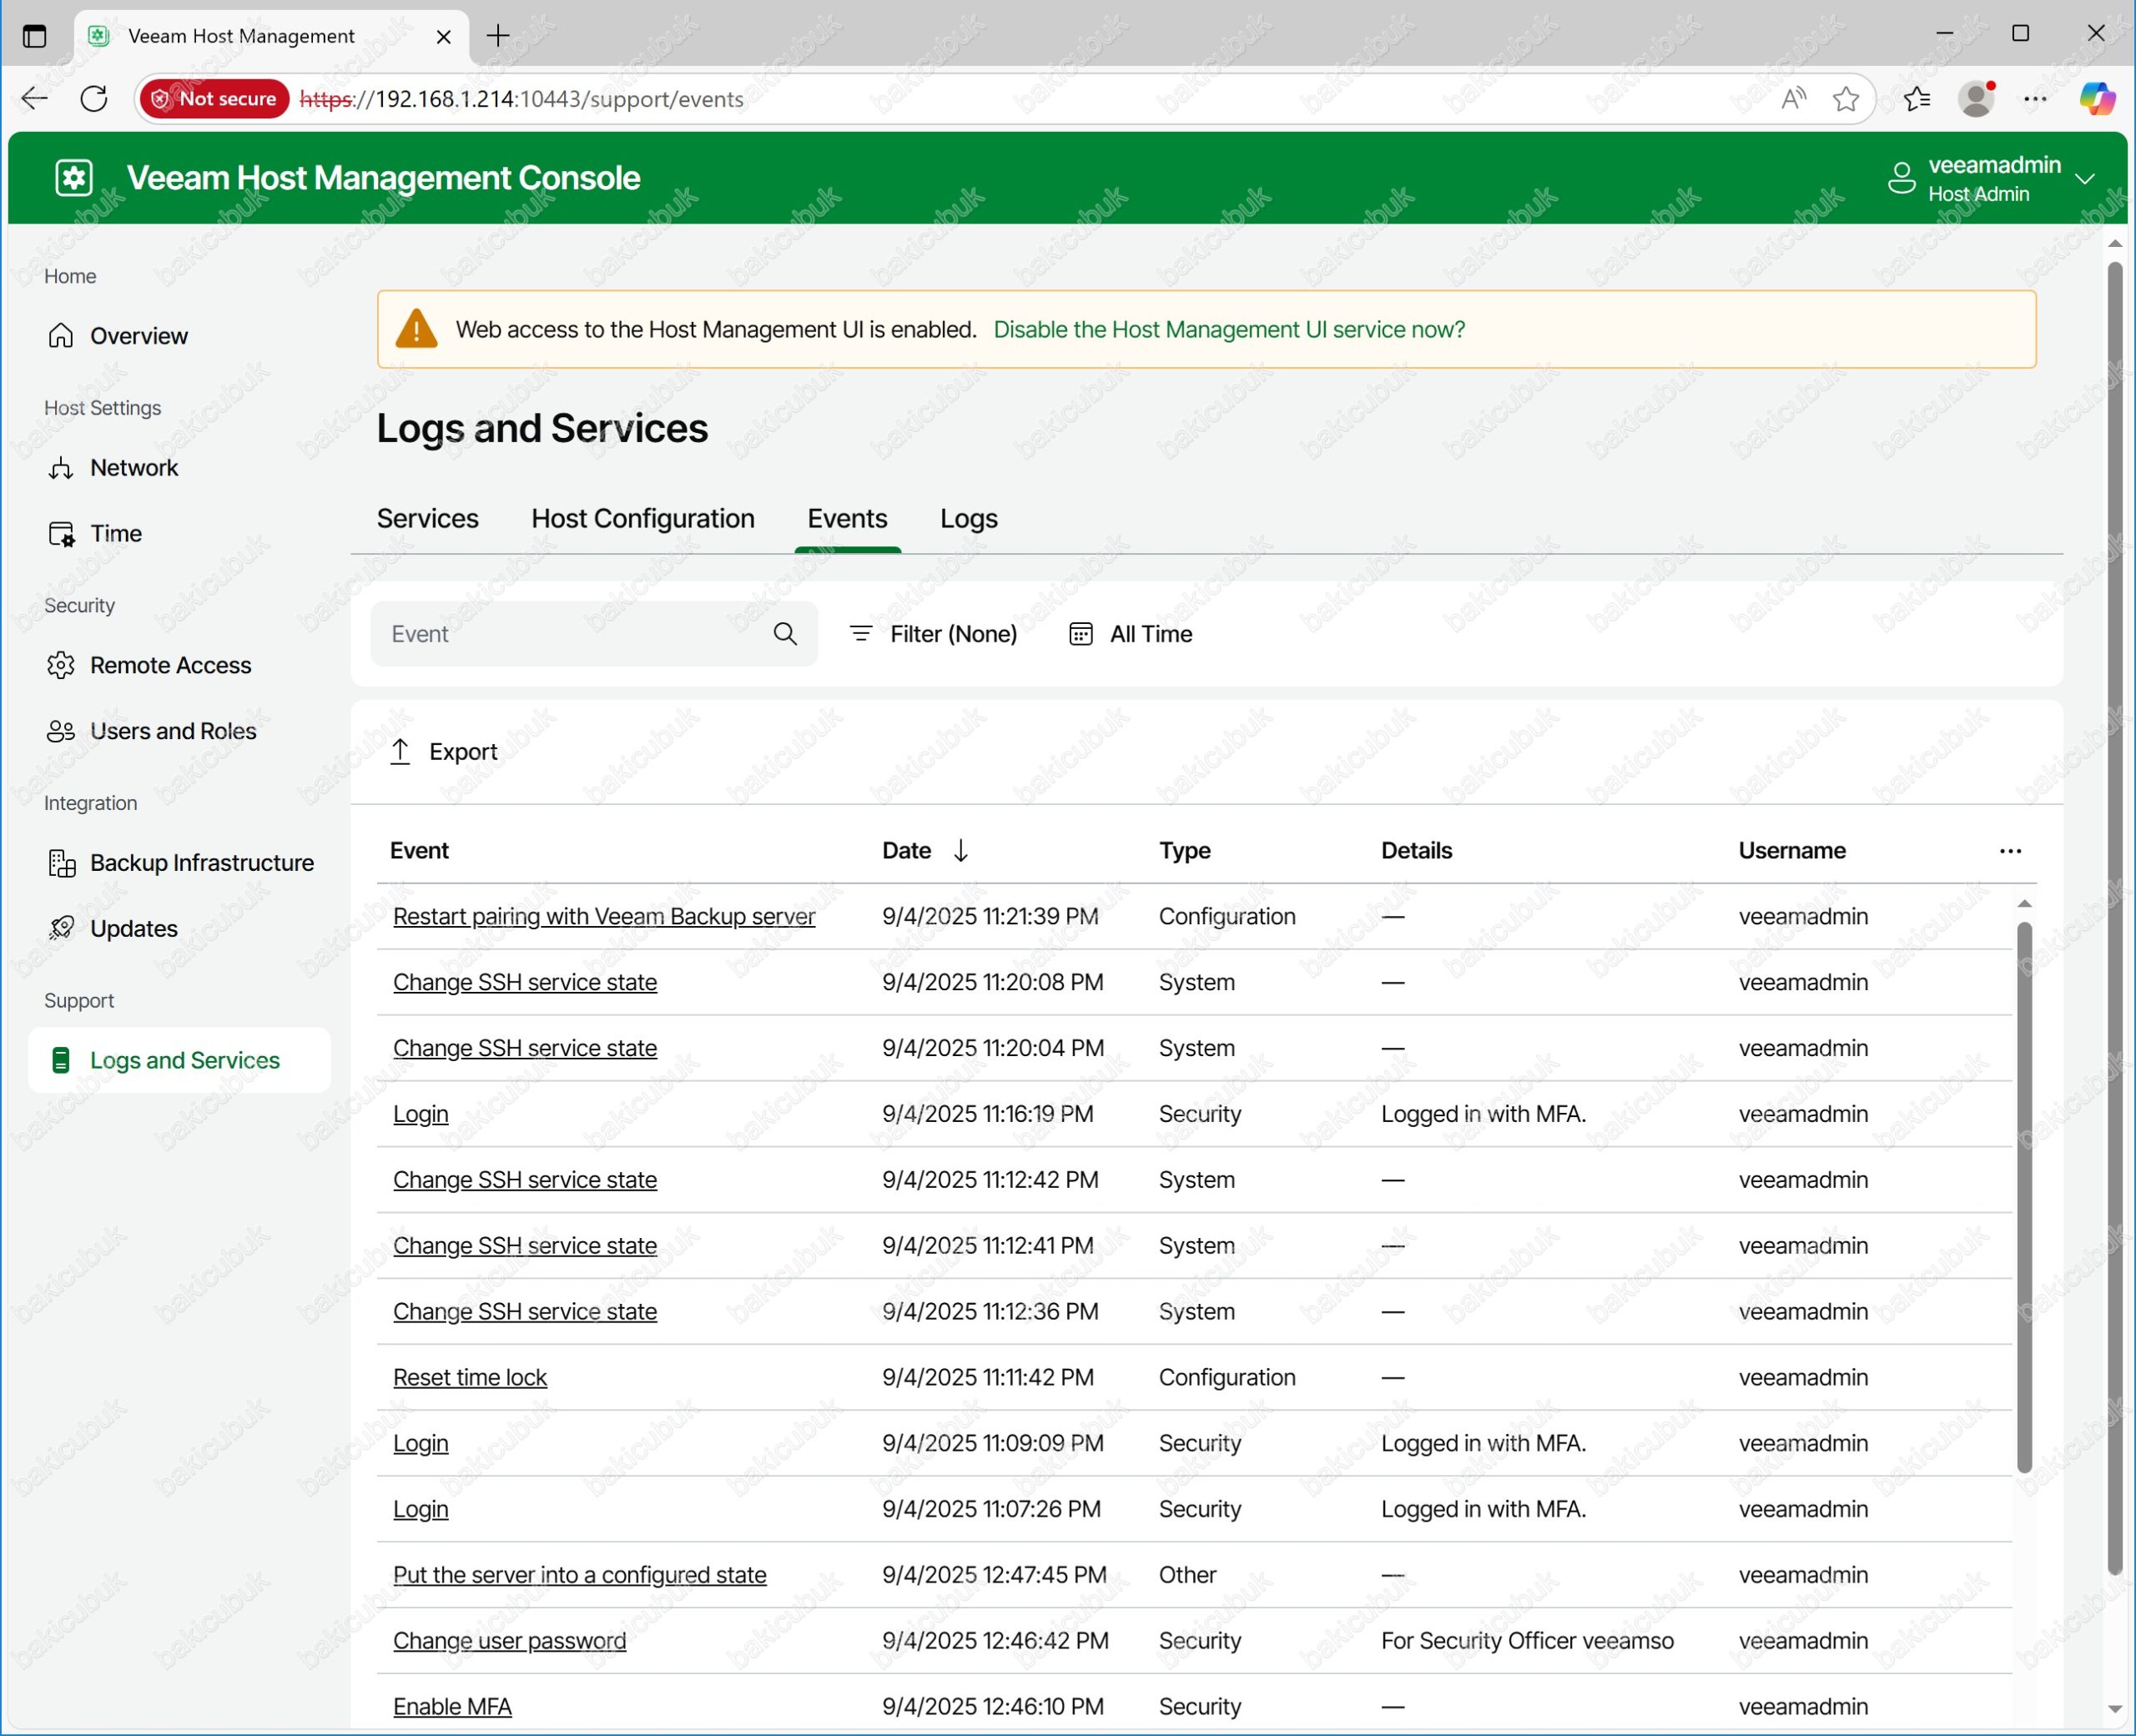Click the 'Other' type cell
The width and height of the screenshot is (2136, 1736).
click(x=1187, y=1575)
